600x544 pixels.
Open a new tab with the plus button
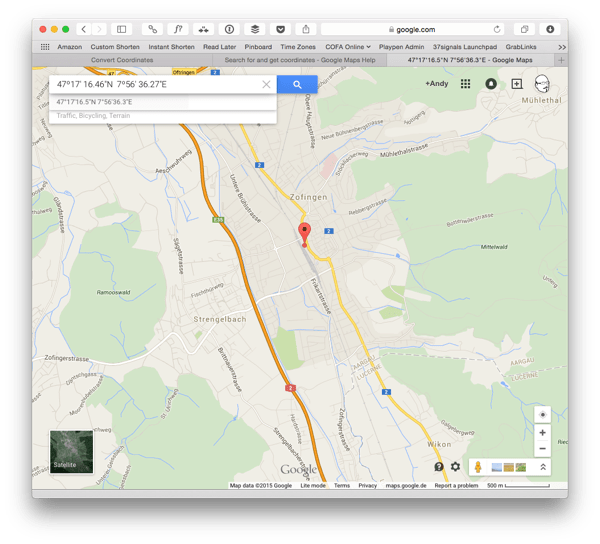click(x=561, y=60)
